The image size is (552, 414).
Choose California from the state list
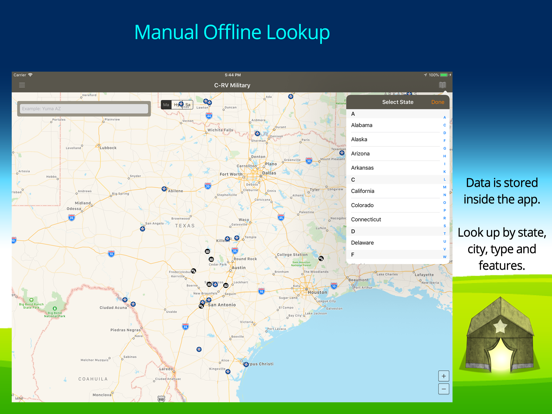click(394, 191)
